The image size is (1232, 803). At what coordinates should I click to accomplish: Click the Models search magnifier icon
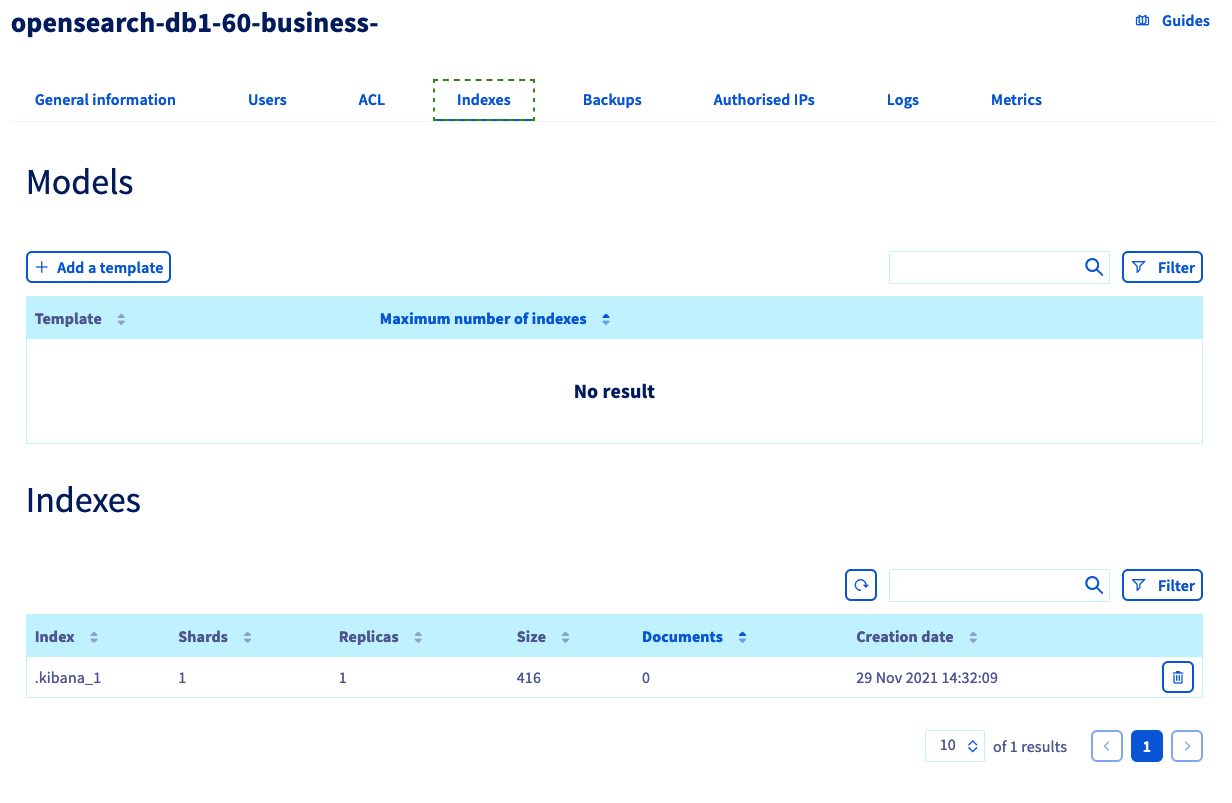point(1093,267)
